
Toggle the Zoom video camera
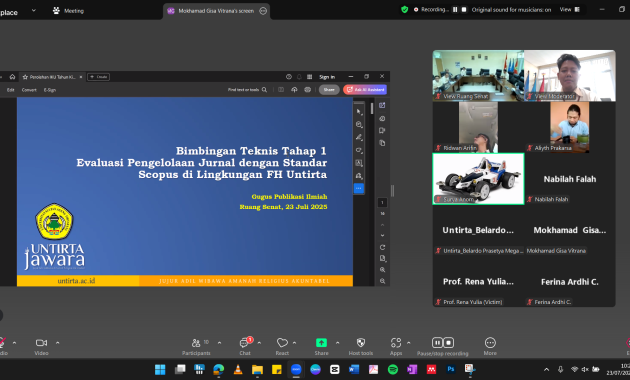click(x=41, y=346)
